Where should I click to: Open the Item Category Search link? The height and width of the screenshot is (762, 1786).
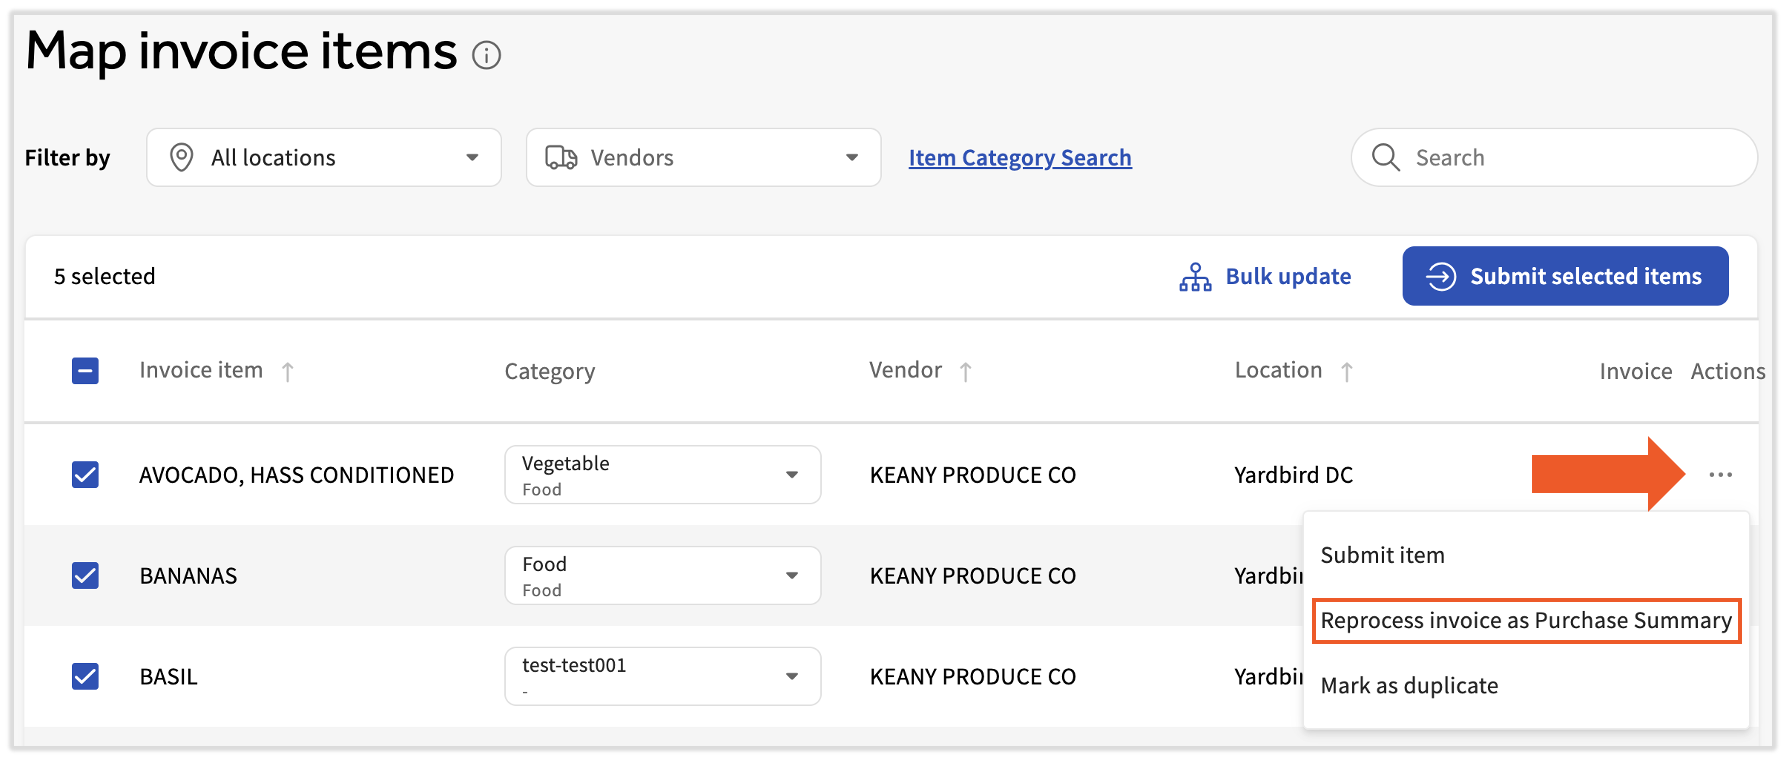point(1019,158)
